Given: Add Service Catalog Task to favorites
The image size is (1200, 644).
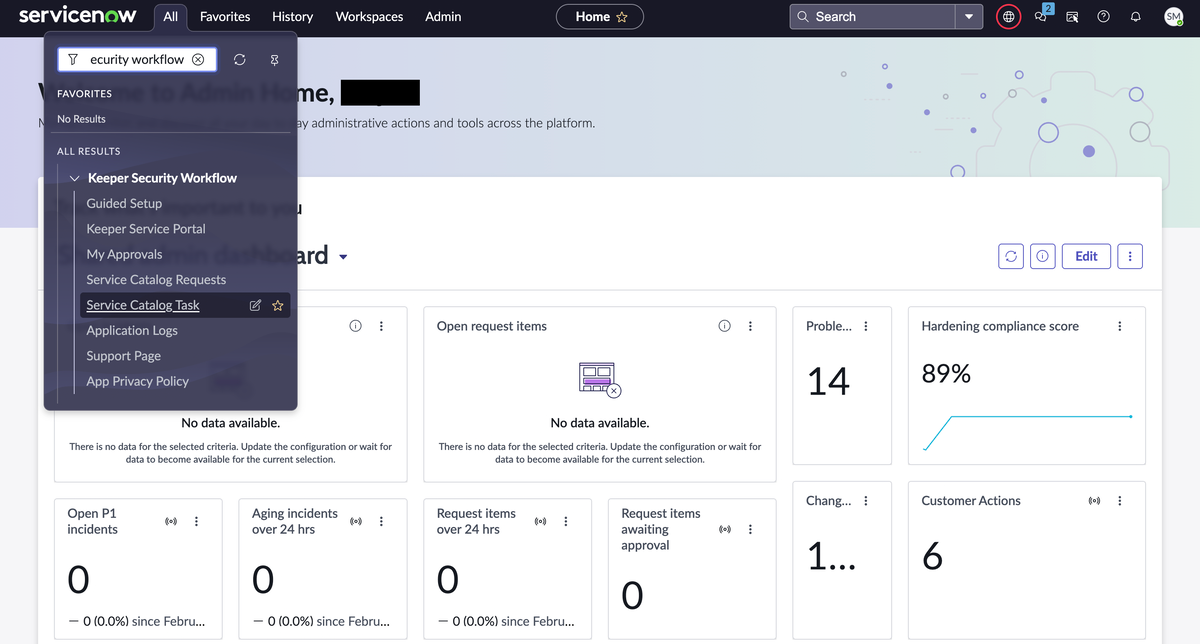Looking at the screenshot, I should [x=278, y=306].
